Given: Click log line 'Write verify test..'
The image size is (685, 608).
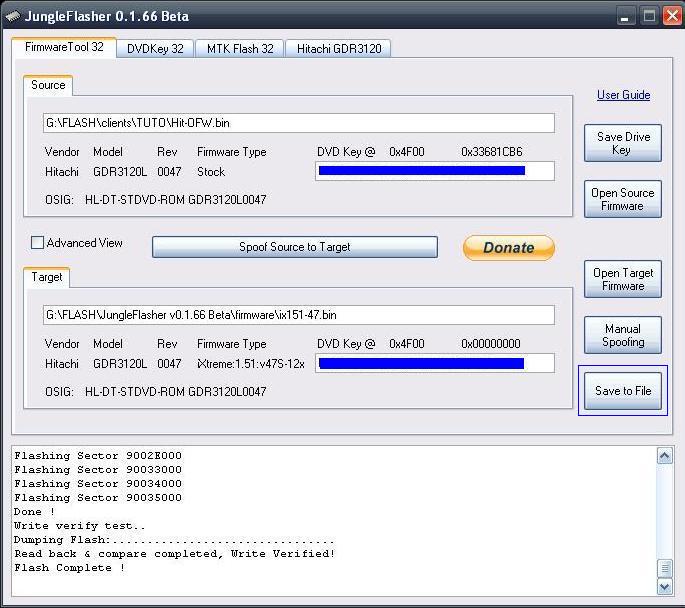Looking at the screenshot, I should (x=79, y=526).
